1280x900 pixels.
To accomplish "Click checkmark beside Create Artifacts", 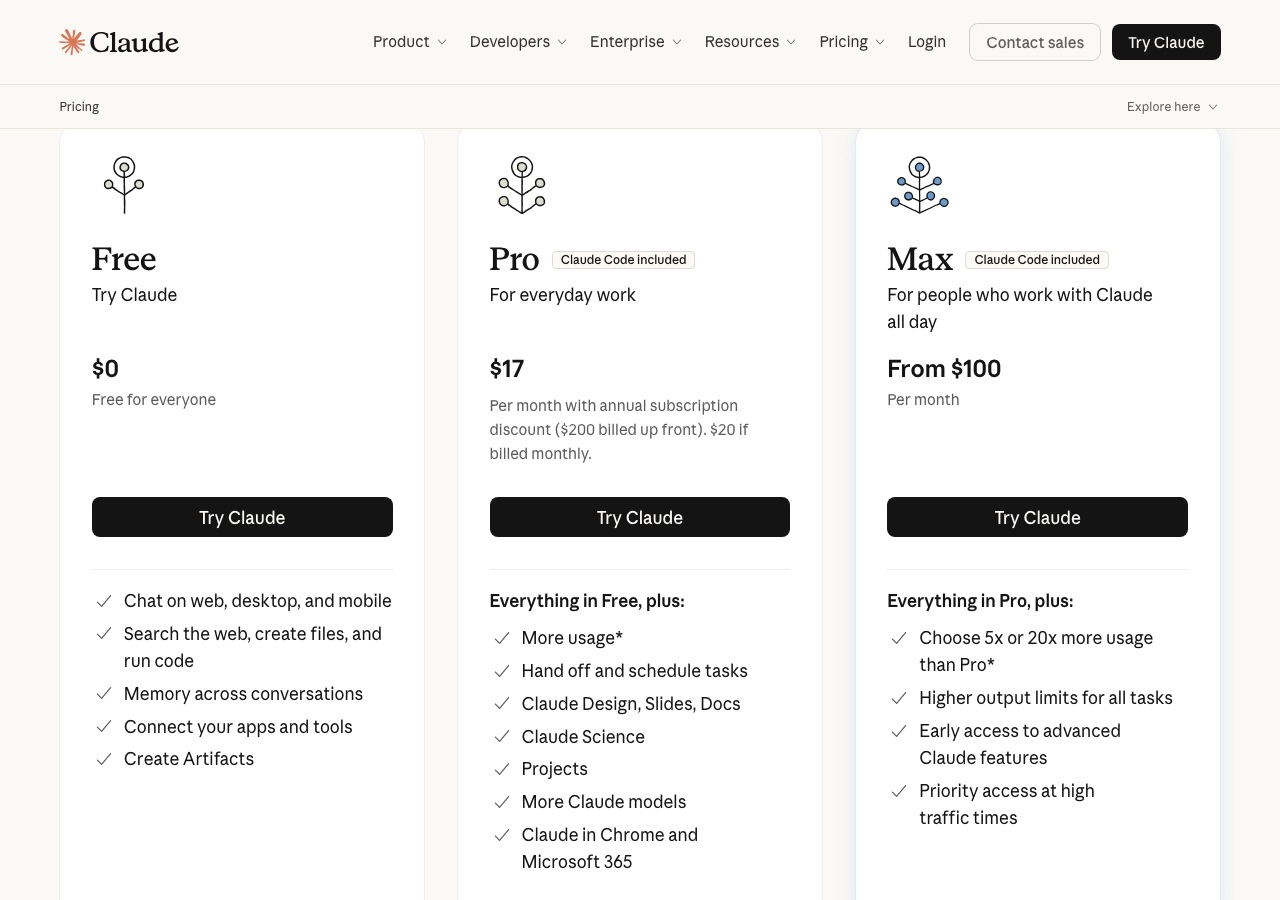I will click(104, 759).
